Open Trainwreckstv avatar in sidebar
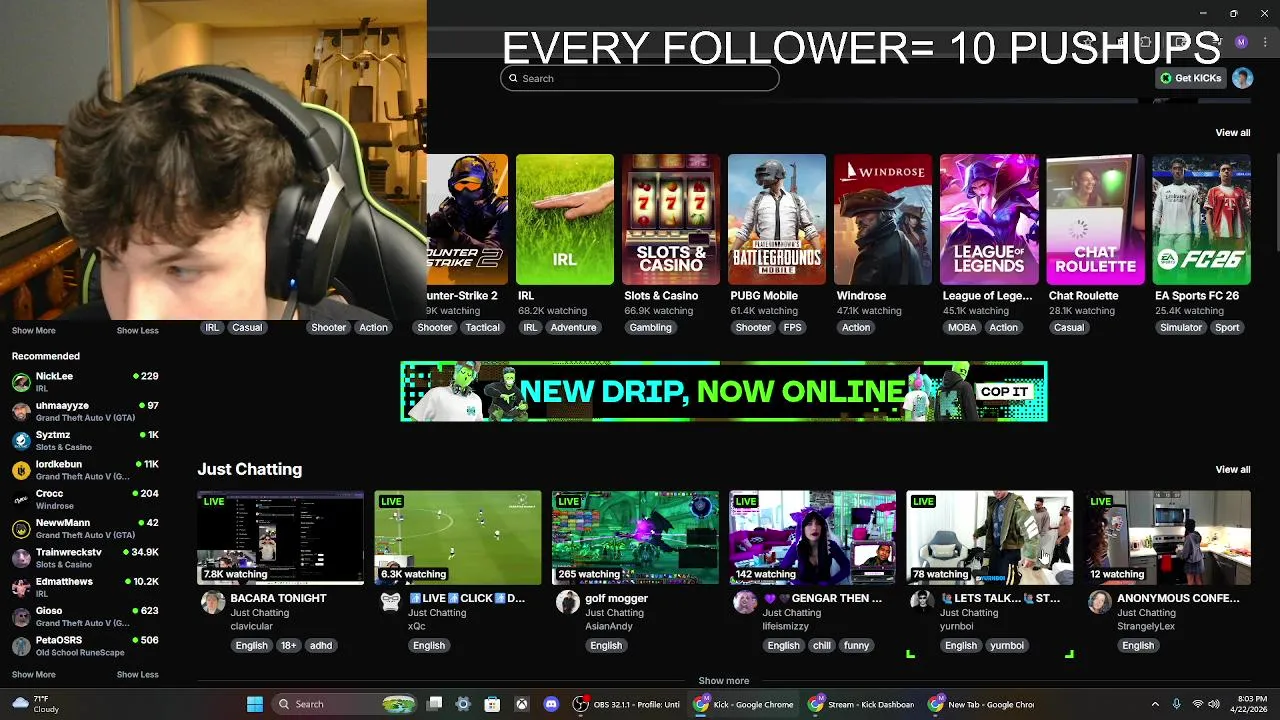1280x720 pixels. tap(21, 558)
